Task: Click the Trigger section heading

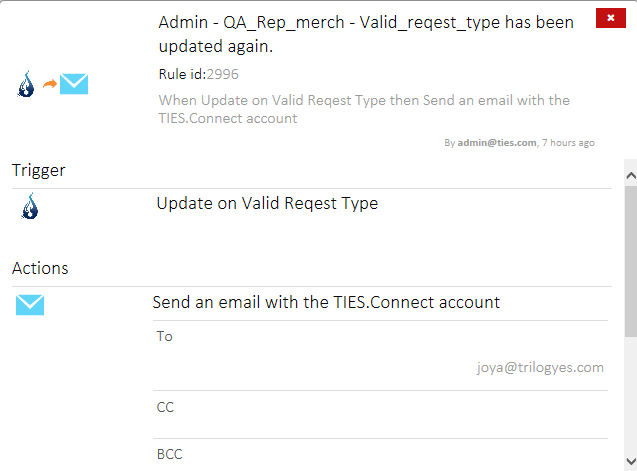Action: tap(39, 170)
